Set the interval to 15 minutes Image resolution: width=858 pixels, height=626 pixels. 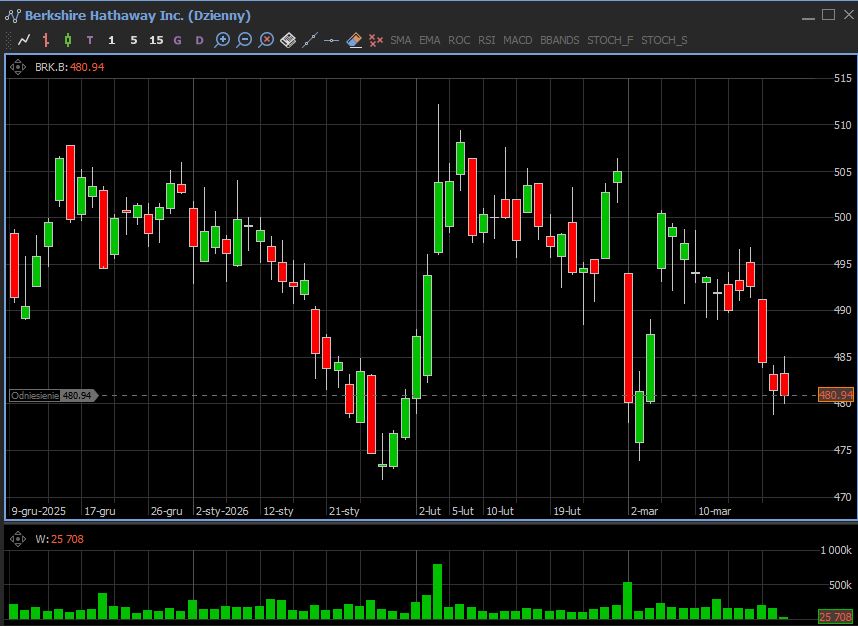156,40
